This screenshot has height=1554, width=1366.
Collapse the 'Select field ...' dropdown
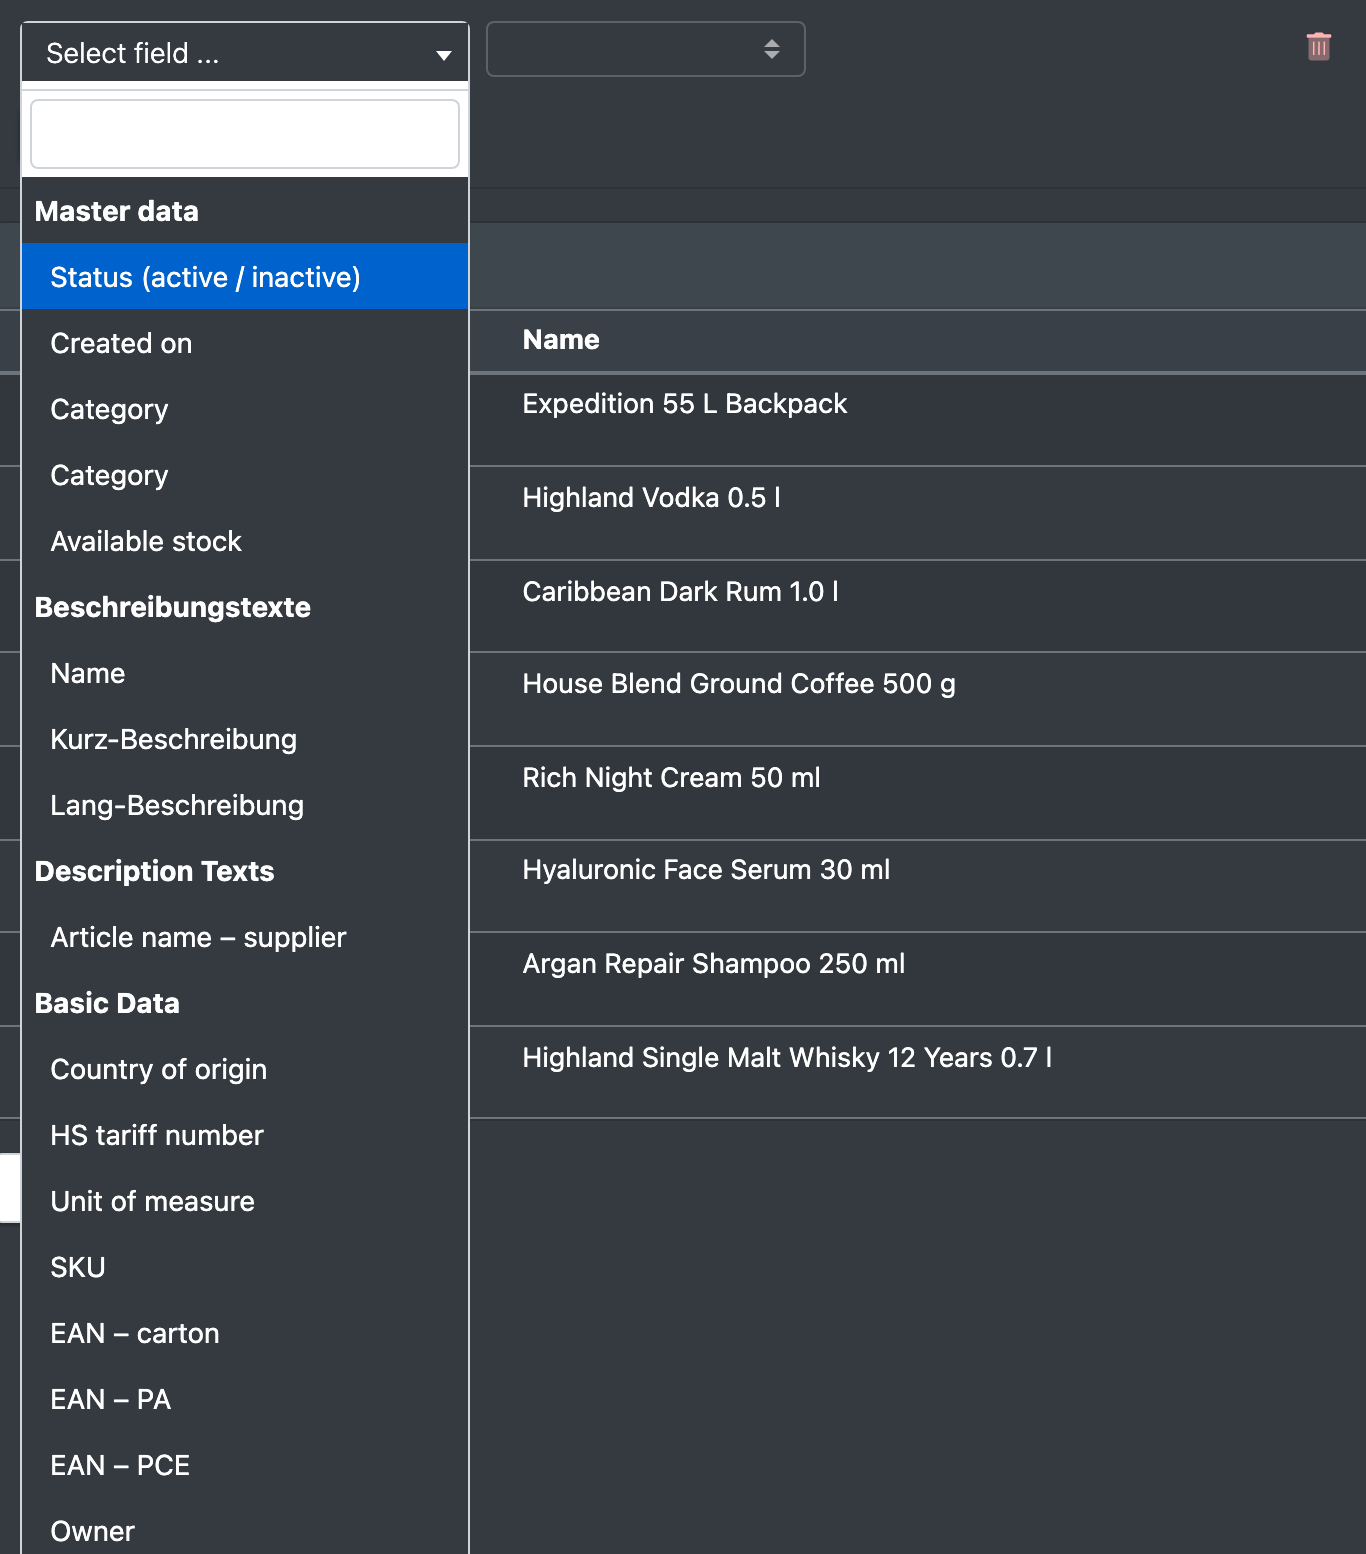245,52
